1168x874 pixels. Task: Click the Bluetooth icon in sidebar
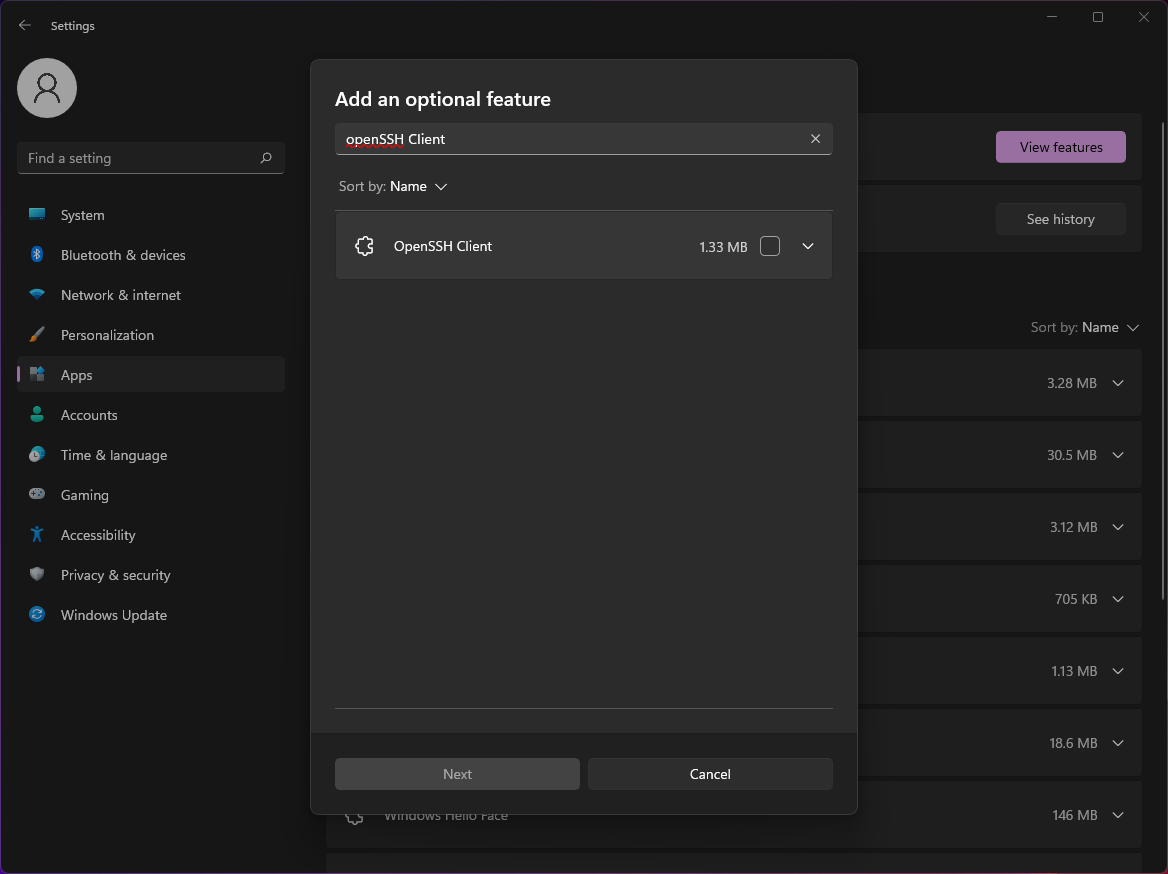click(36, 255)
